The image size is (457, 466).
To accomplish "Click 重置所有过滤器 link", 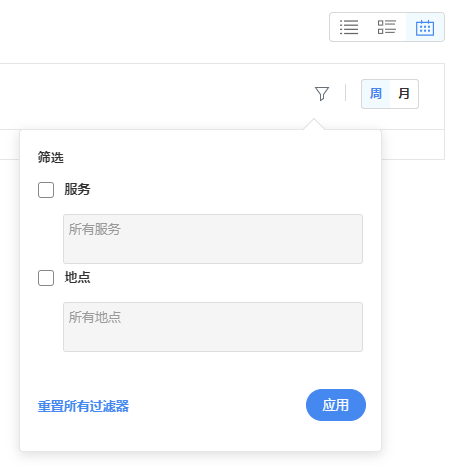I will pos(83,406).
